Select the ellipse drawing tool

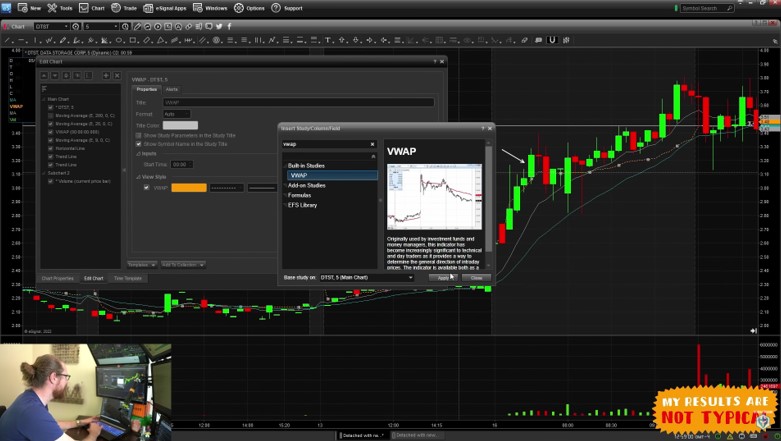pos(119,40)
